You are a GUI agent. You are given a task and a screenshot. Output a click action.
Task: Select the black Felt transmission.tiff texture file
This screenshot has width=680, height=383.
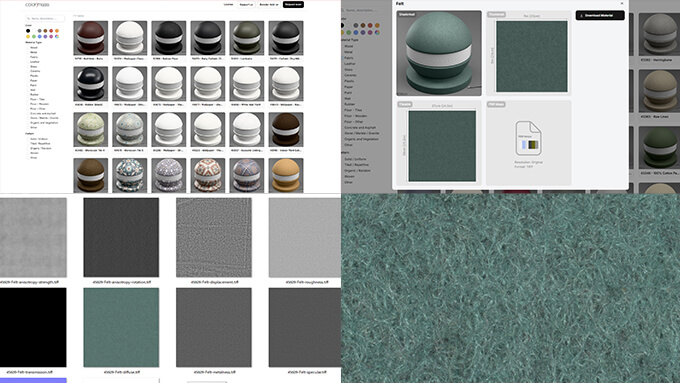click(33, 327)
